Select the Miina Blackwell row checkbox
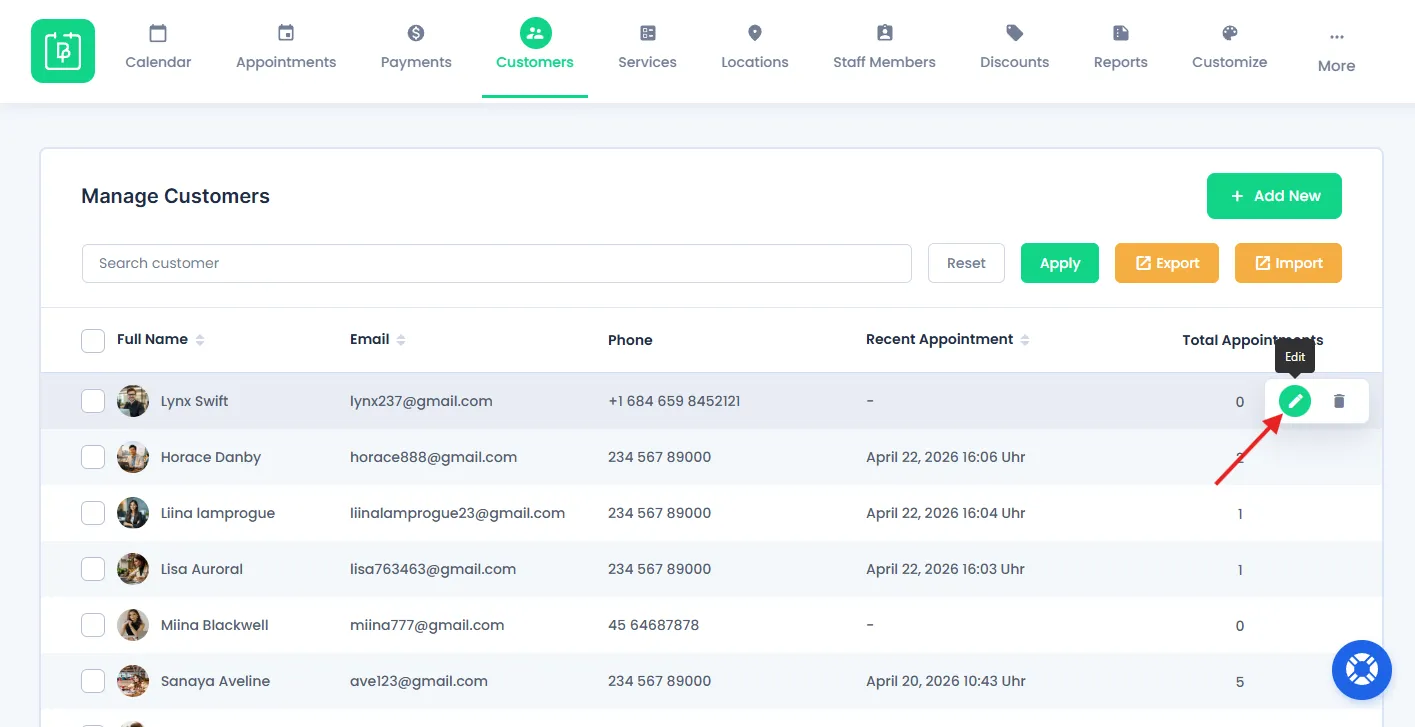Image resolution: width=1415 pixels, height=727 pixels. click(x=93, y=625)
